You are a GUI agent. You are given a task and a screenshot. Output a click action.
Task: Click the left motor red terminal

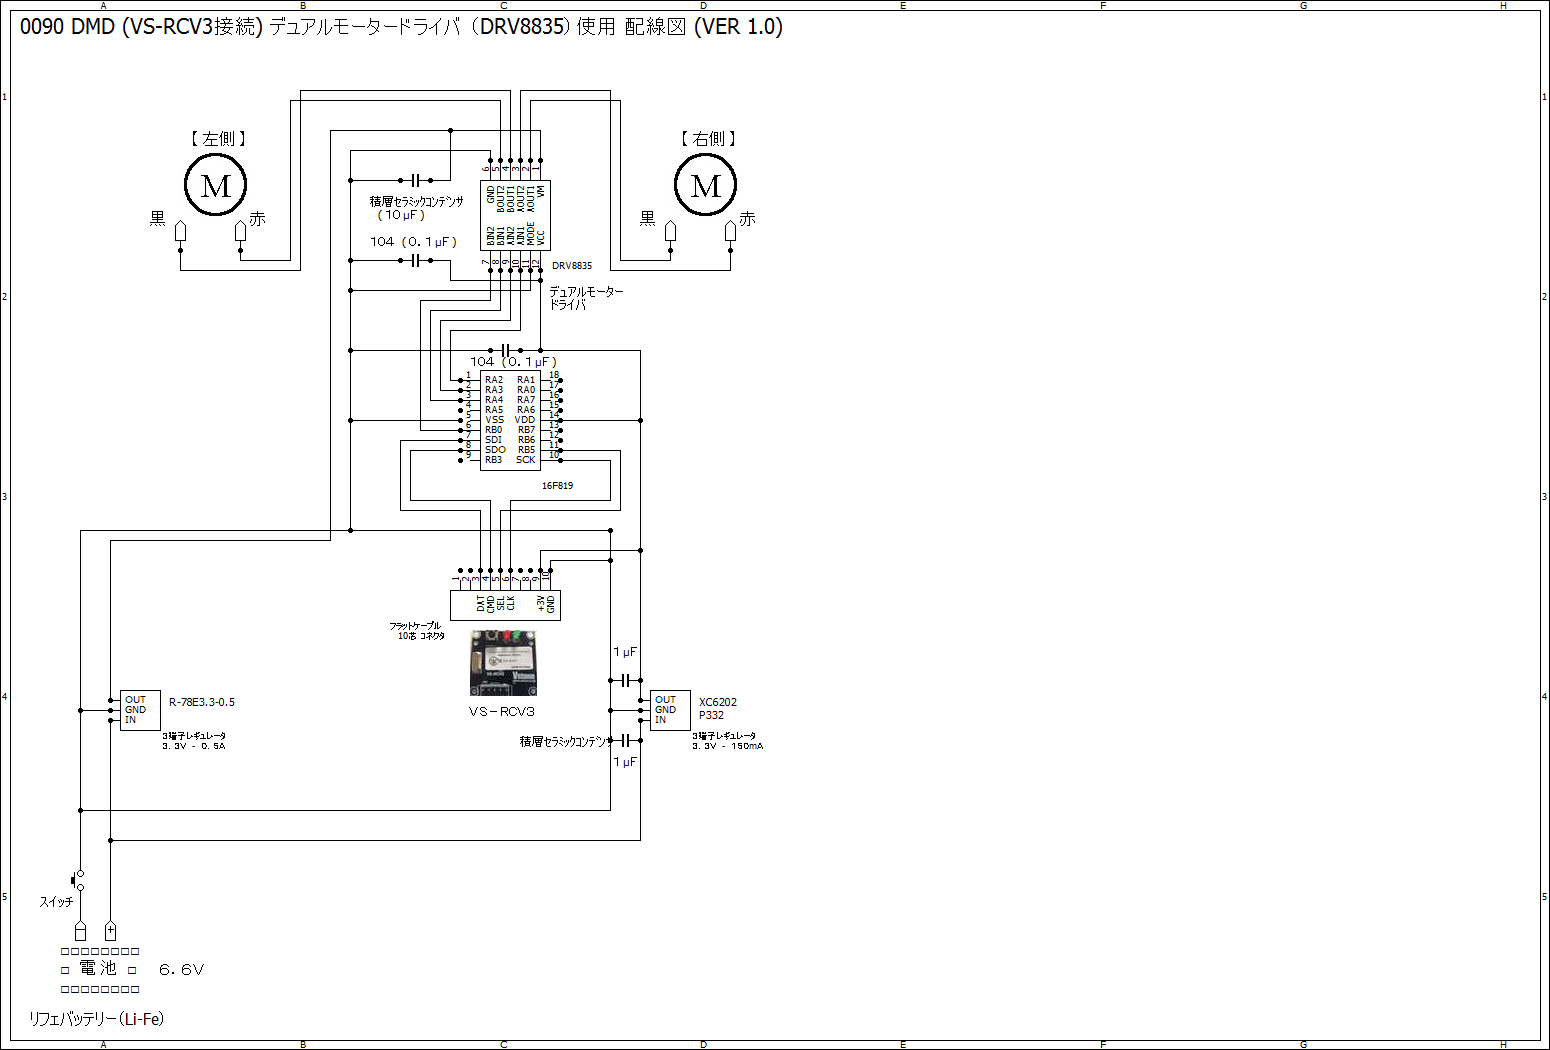pyautogui.click(x=240, y=232)
